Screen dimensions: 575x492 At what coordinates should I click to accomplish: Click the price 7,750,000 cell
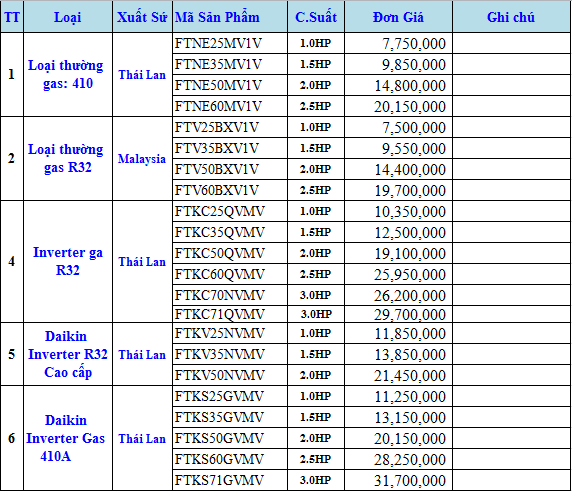point(398,43)
